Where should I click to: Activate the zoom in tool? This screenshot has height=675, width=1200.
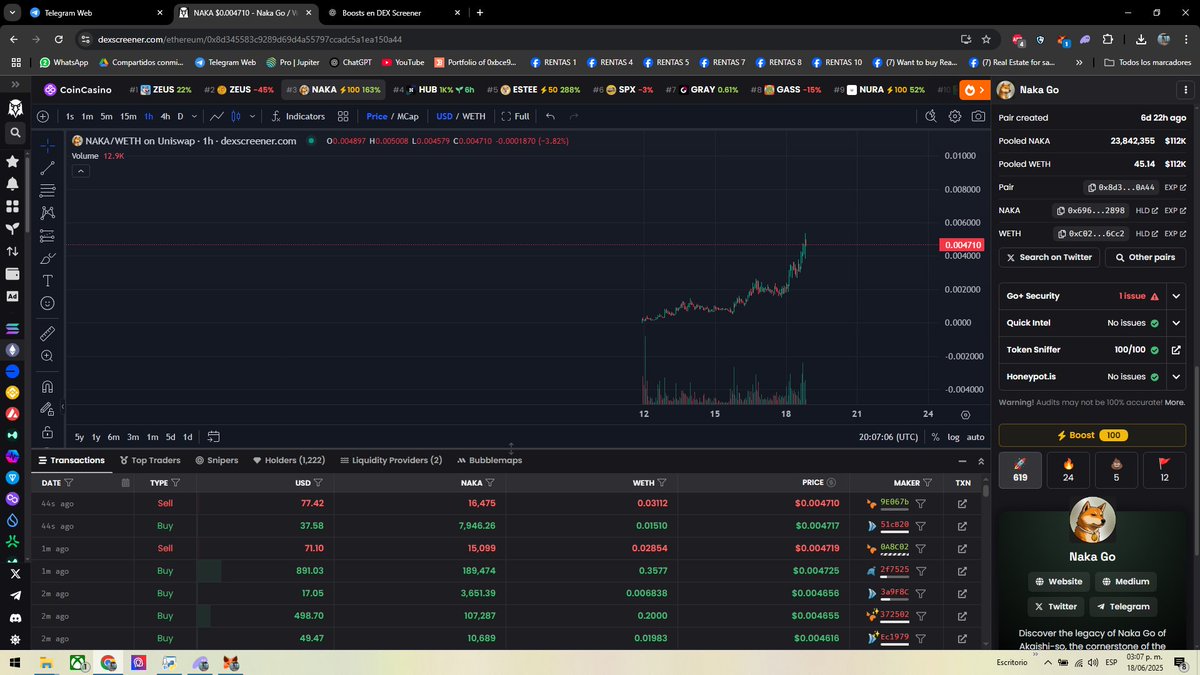[47, 356]
